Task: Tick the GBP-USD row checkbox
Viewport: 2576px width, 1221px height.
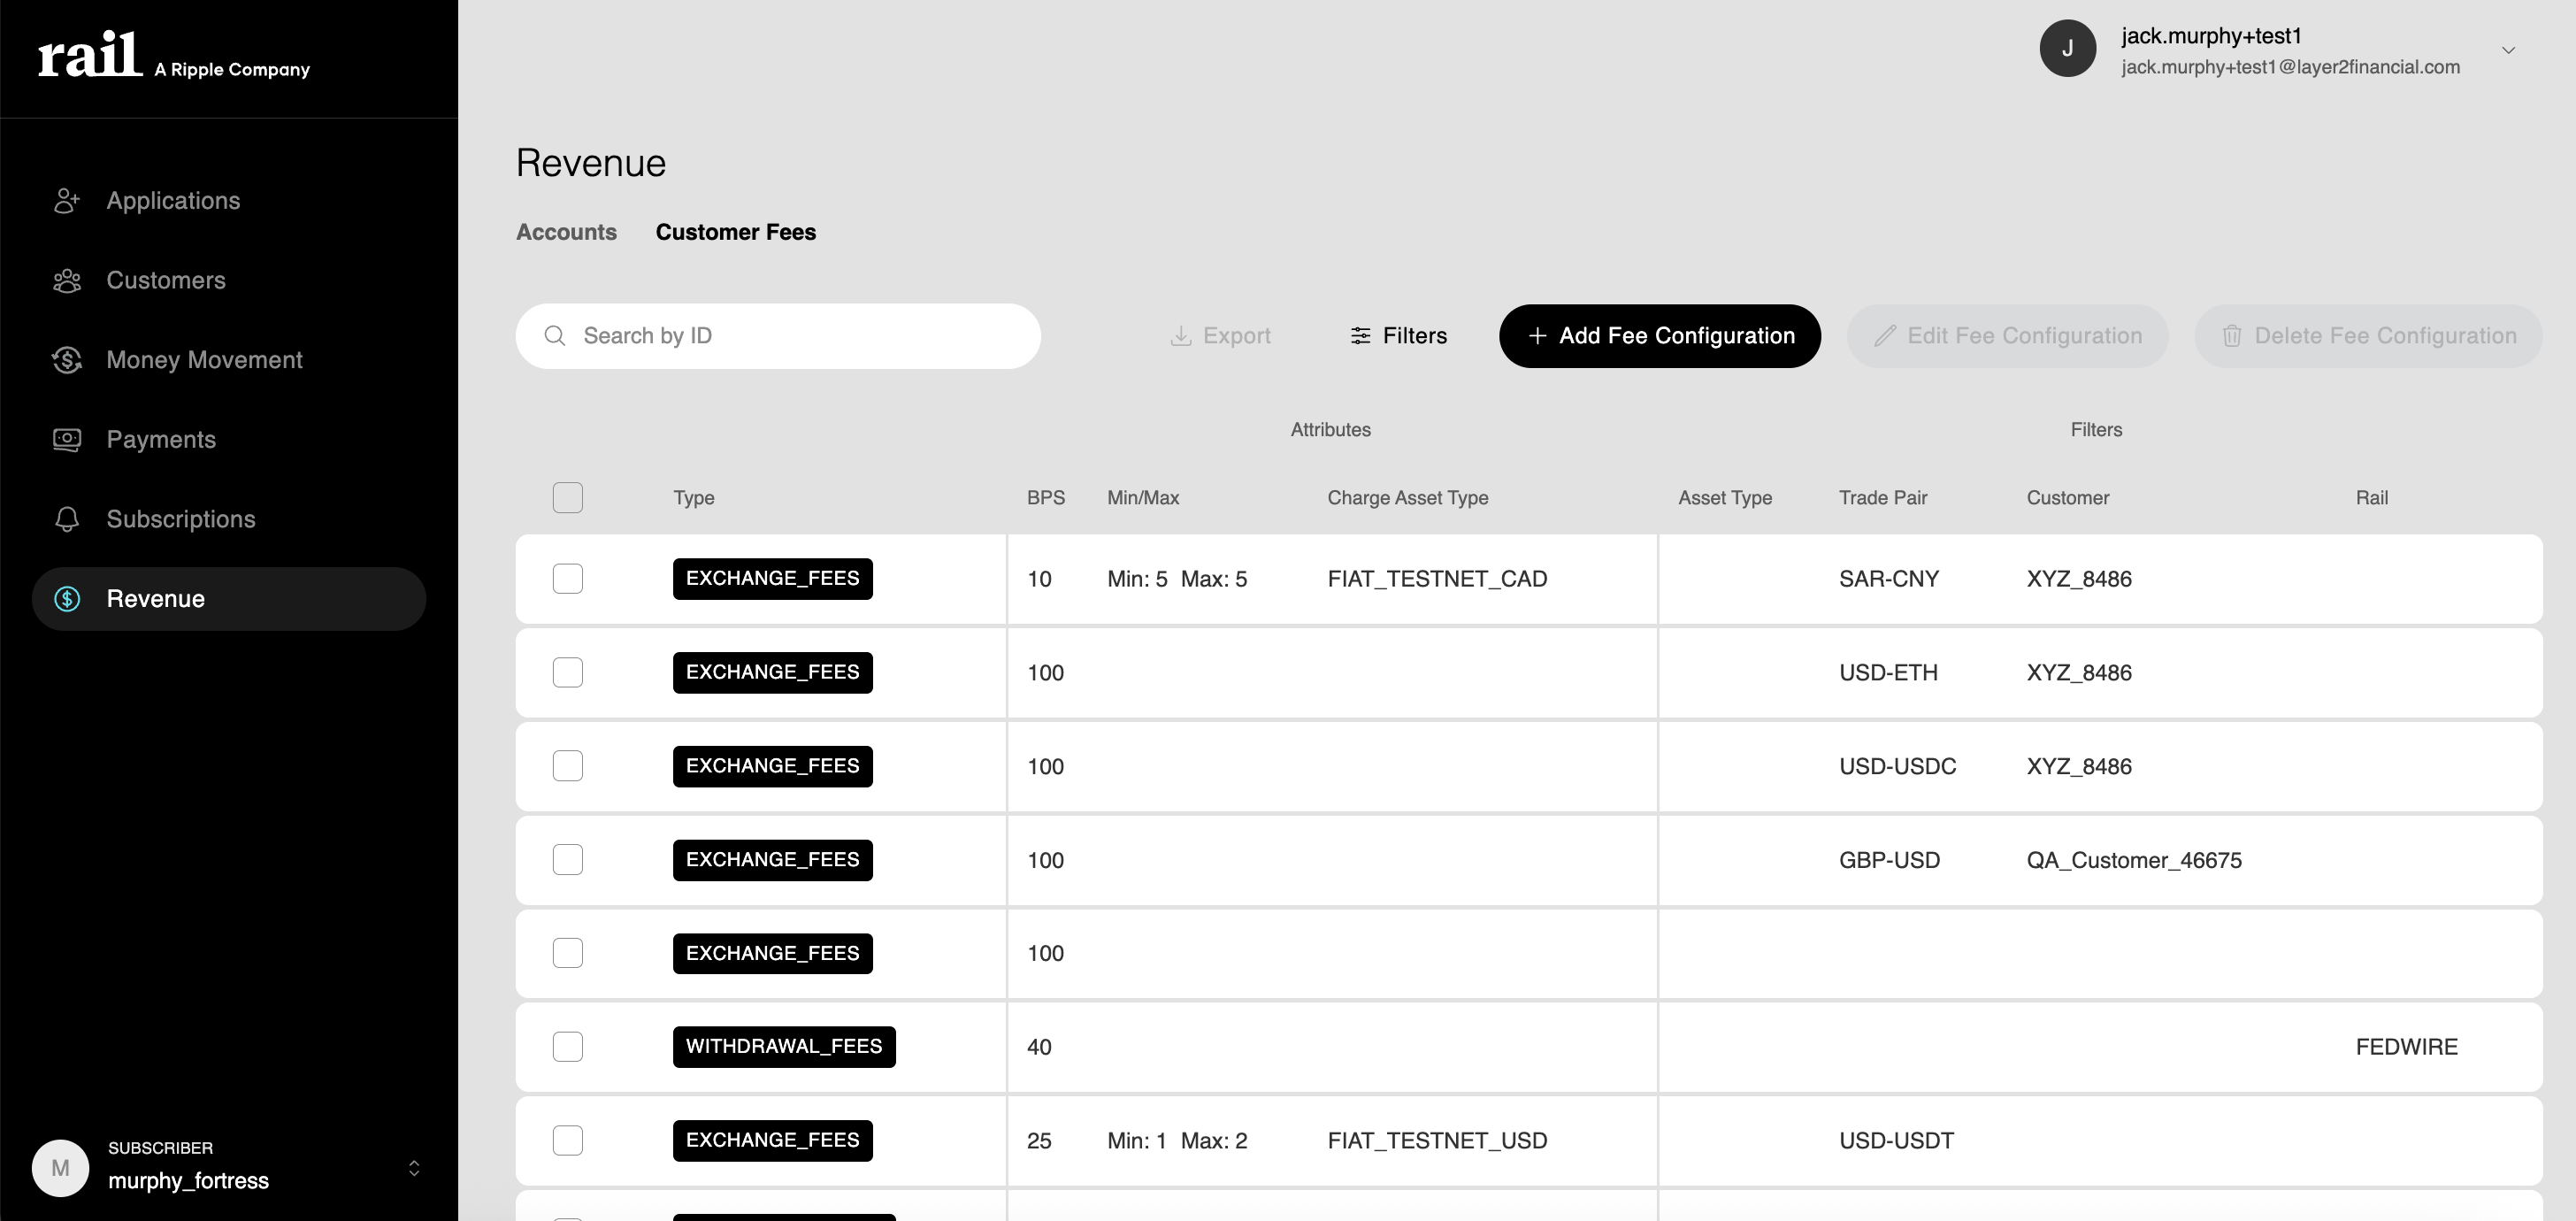Action: click(567, 860)
